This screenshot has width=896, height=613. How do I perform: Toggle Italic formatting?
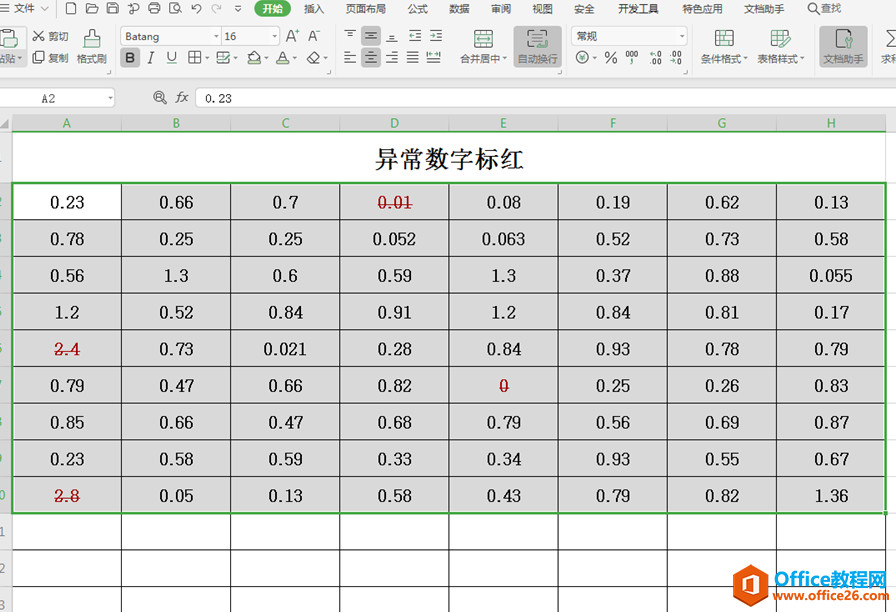[x=151, y=57]
